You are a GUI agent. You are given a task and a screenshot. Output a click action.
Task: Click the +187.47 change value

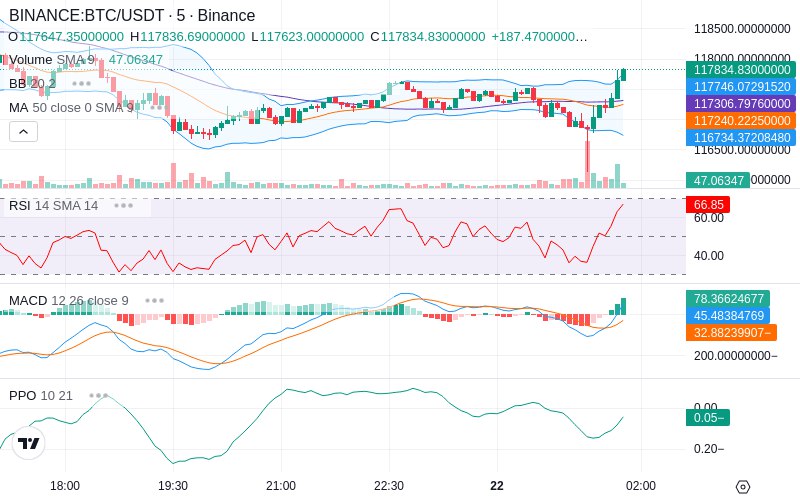[x=539, y=37]
